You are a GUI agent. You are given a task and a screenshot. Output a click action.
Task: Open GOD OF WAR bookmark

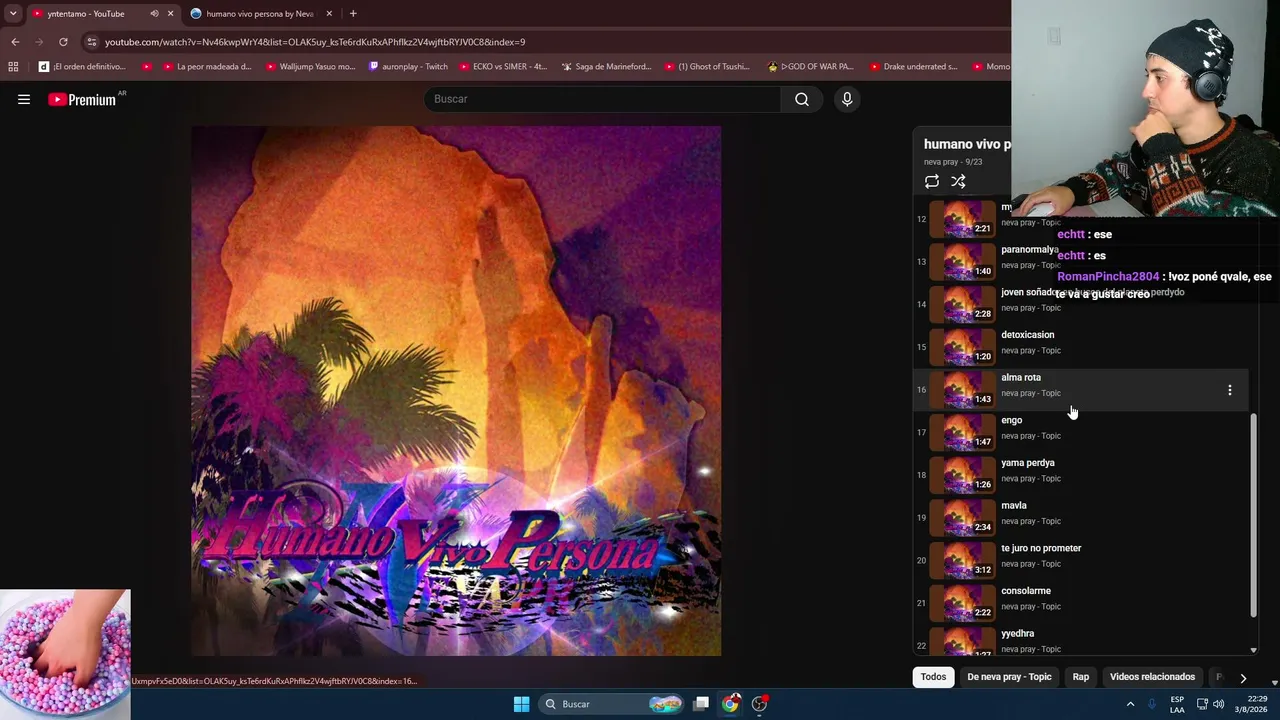tap(810, 67)
